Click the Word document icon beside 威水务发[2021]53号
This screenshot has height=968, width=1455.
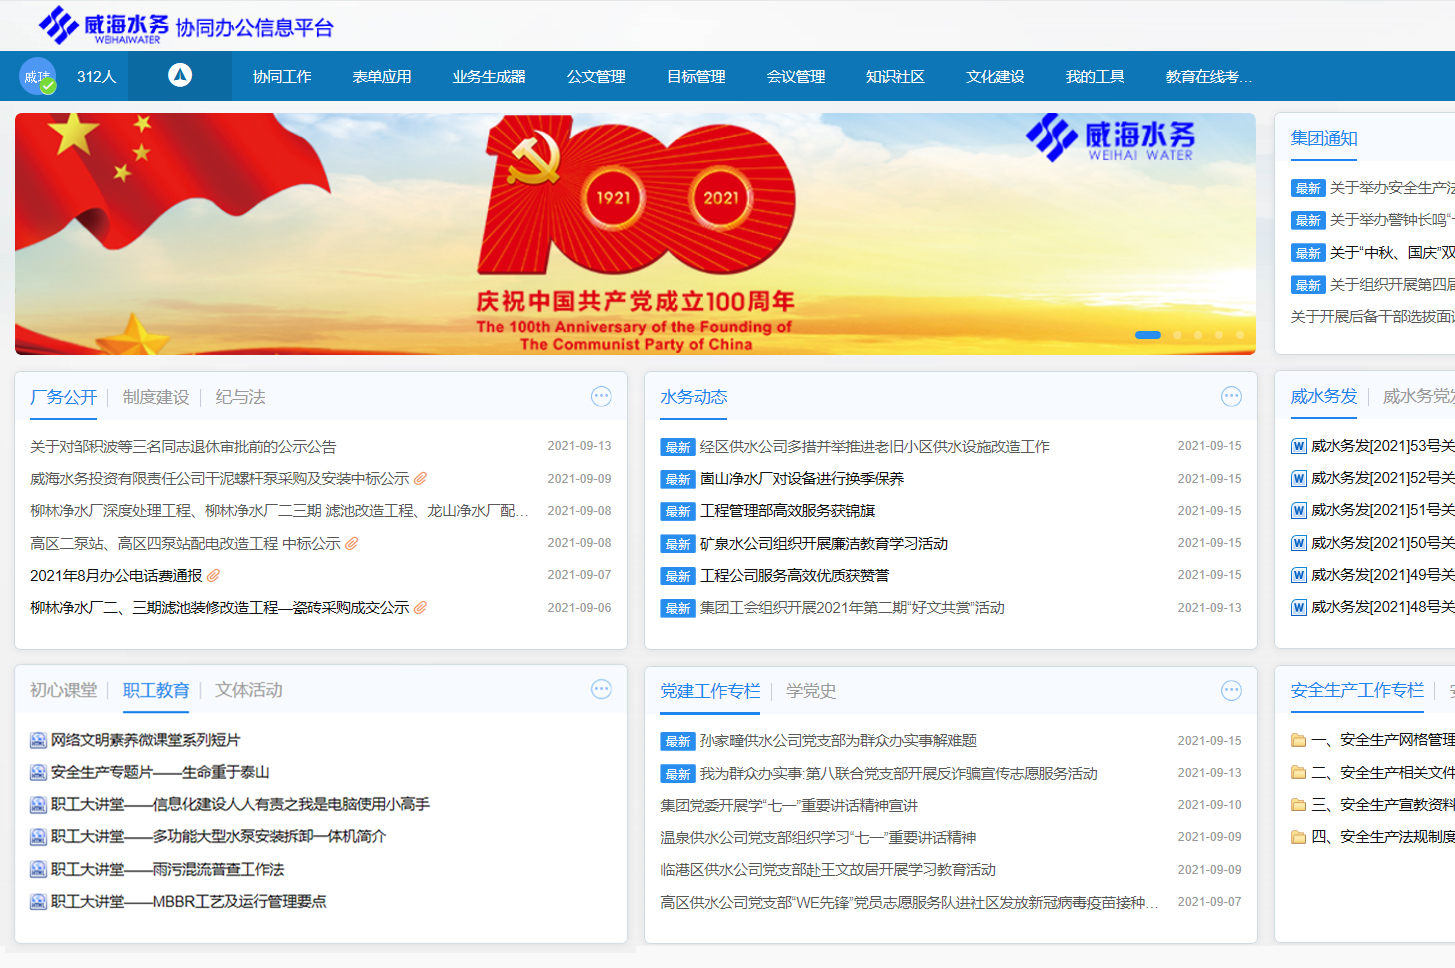[1299, 446]
